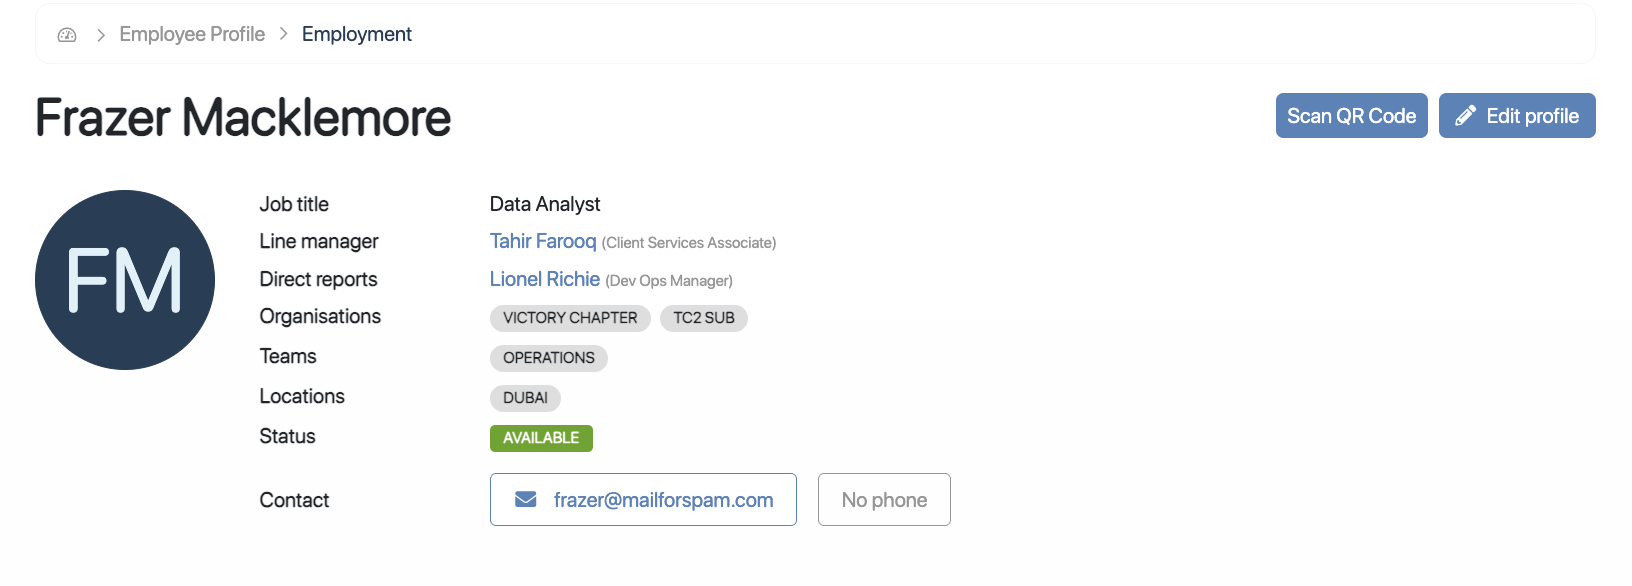This screenshot has width=1632, height=586.
Task: Click the No phone contact box
Action: tap(884, 500)
